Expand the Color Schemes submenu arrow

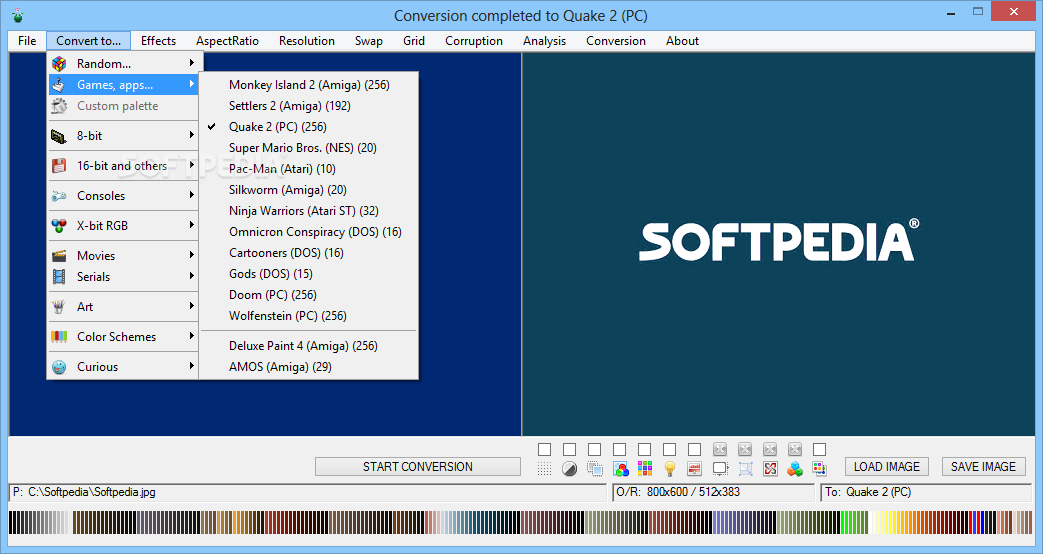[192, 336]
